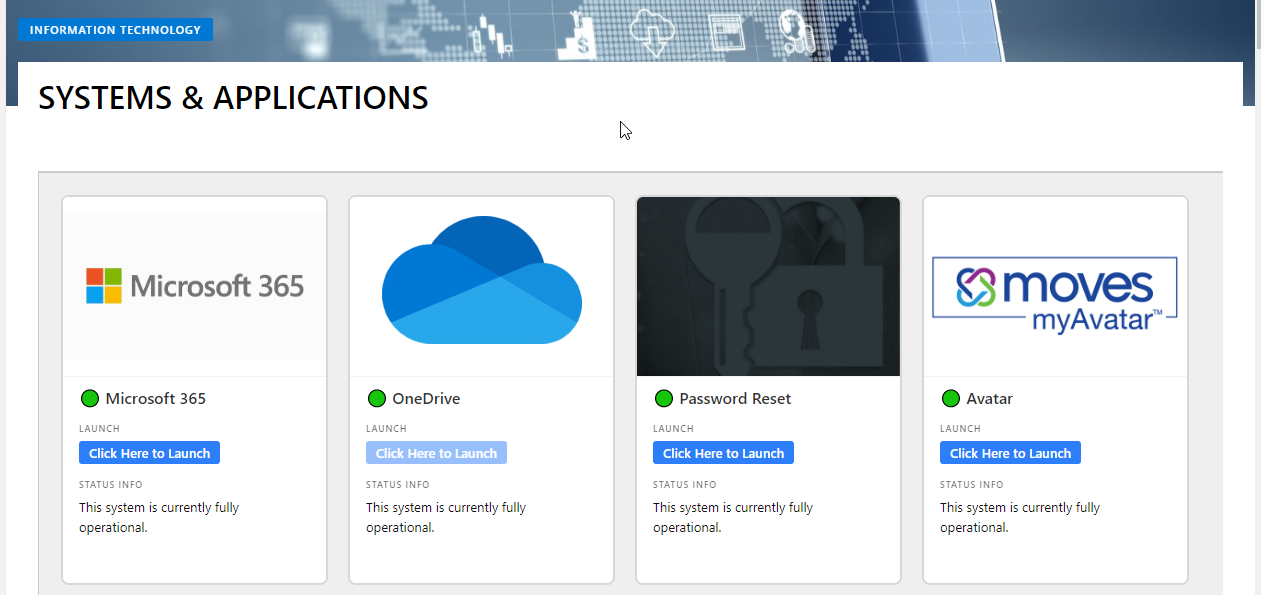1261x595 pixels.
Task: Click the Avatar card title
Action: coord(990,399)
